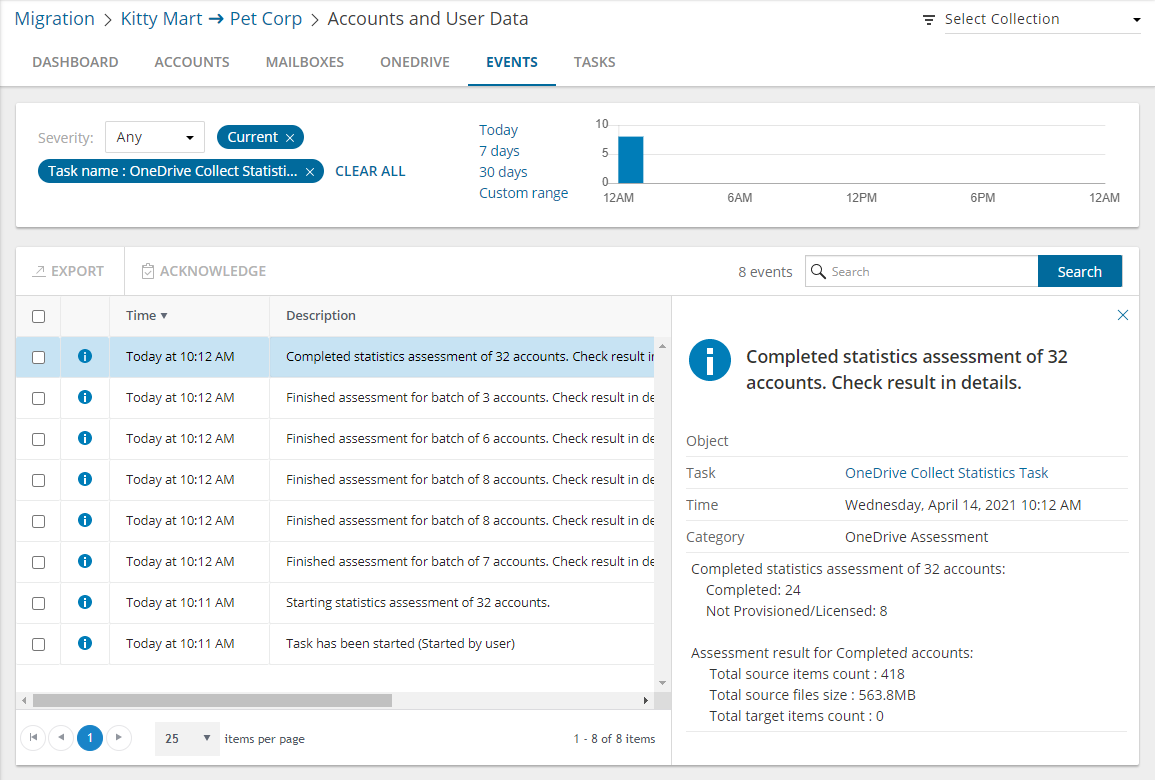Image resolution: width=1155 pixels, height=780 pixels.
Task: Go to the next page arrow
Action: coord(119,738)
